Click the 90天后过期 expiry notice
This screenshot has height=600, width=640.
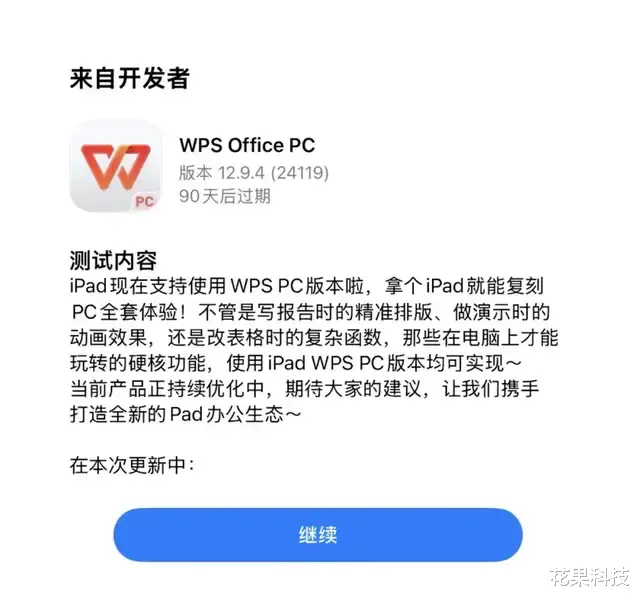[225, 196]
